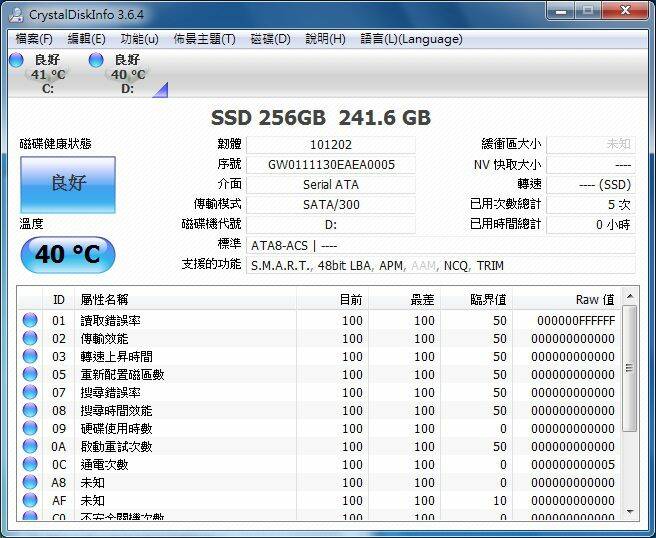Click status orb for 傳輸效能 row
Screen dimensions: 656x538
point(30,338)
